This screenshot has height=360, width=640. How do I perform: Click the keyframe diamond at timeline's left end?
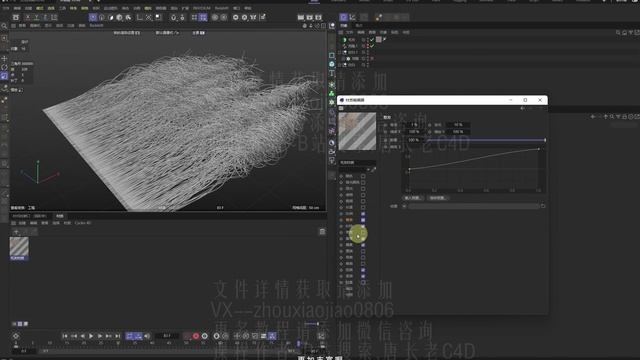coord(16,336)
